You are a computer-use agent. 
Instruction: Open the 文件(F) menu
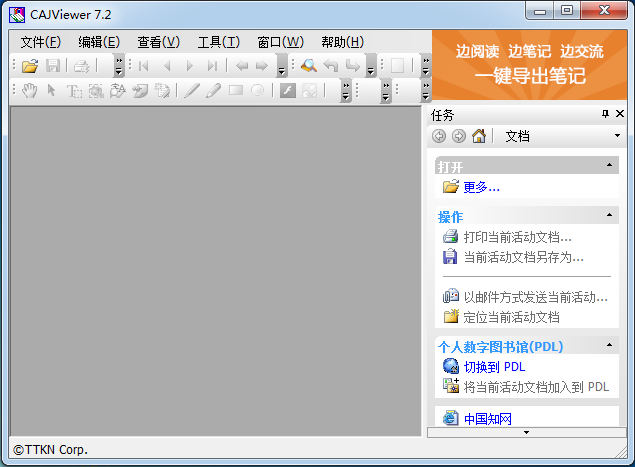tap(40, 42)
